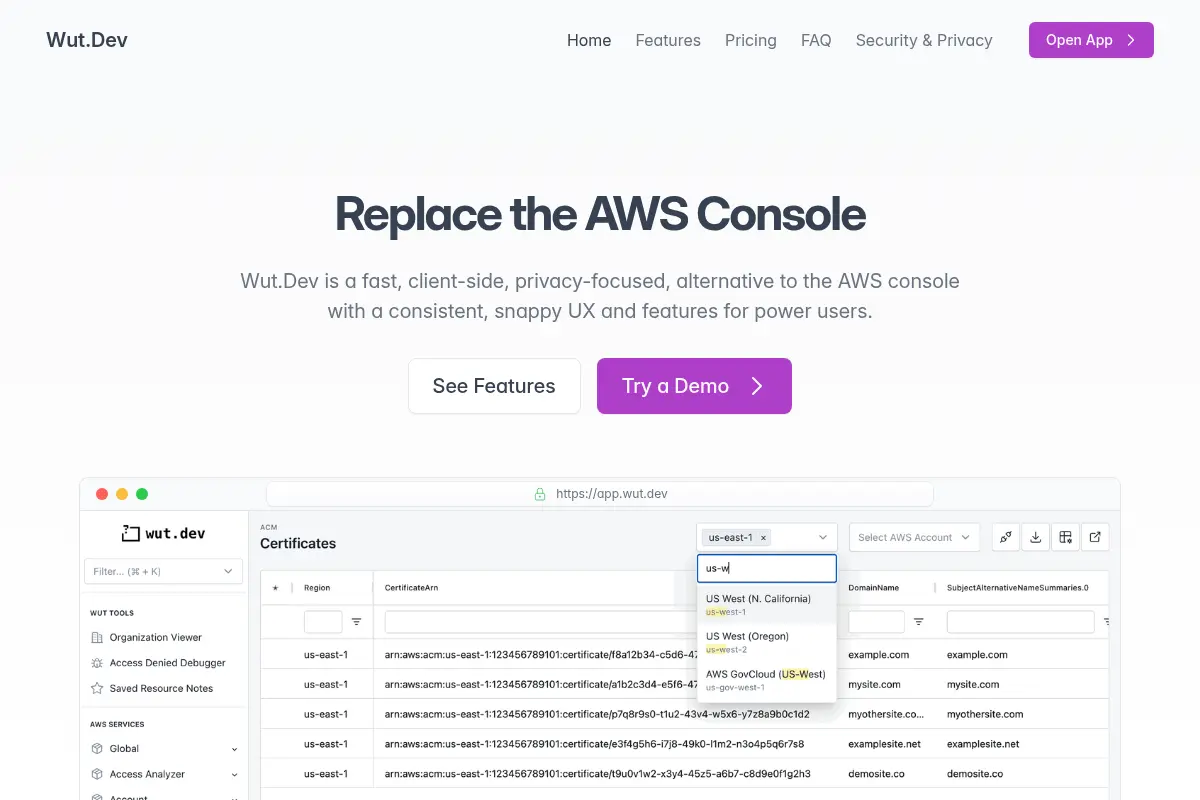Image resolution: width=1200 pixels, height=800 pixels.
Task: Remove the us-east-1 region tag
Action: tap(764, 537)
